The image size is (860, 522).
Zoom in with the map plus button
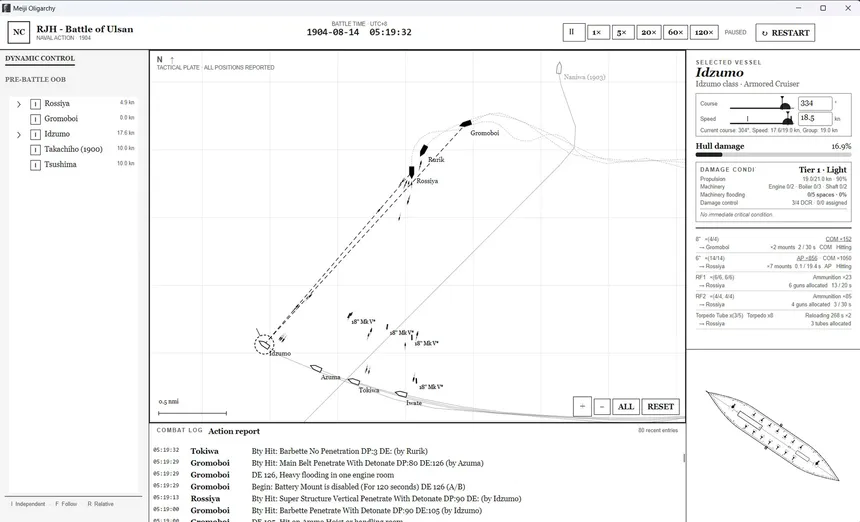coord(582,406)
